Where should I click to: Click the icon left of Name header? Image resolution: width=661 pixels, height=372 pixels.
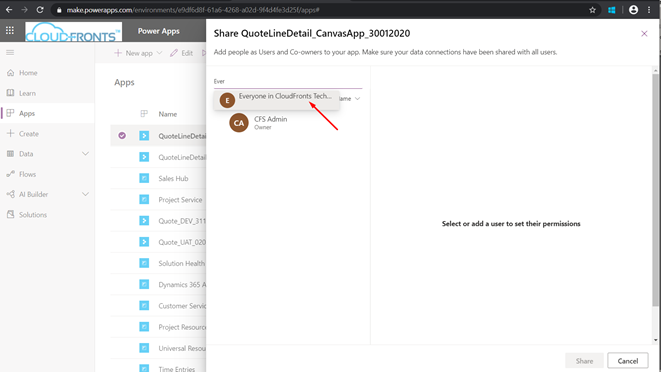144,114
